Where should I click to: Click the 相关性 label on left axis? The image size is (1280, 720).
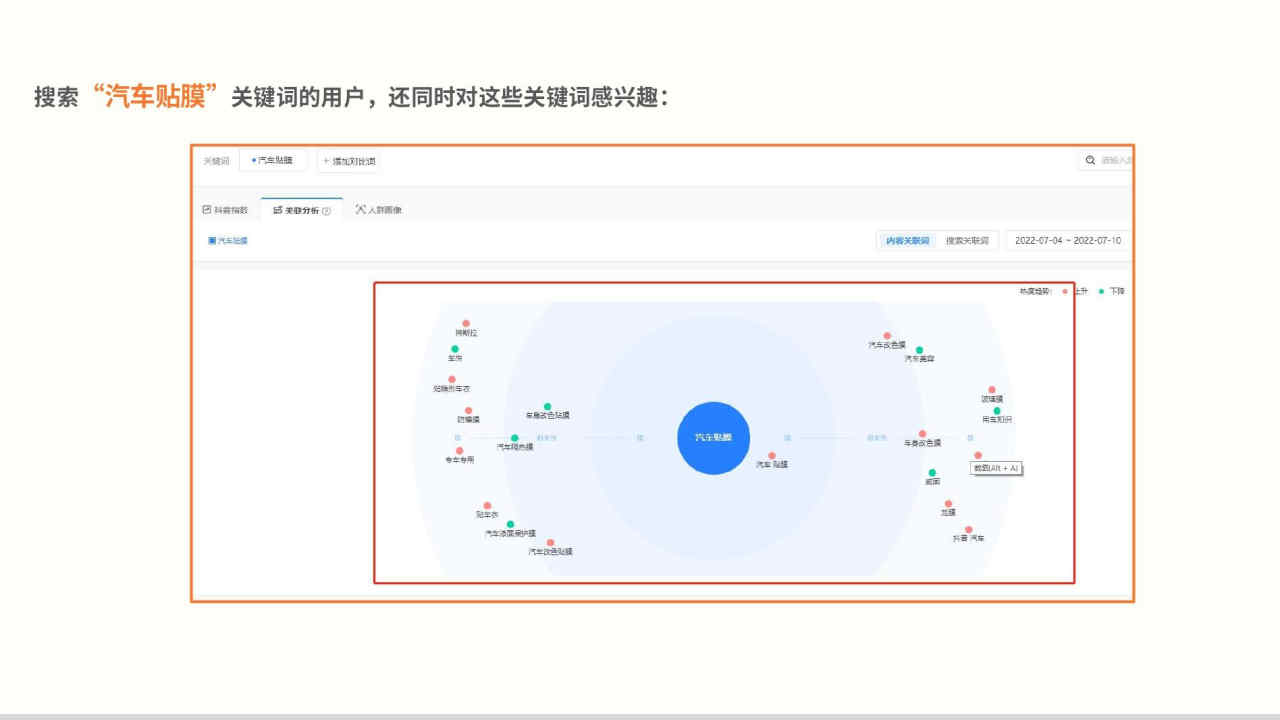tap(546, 438)
